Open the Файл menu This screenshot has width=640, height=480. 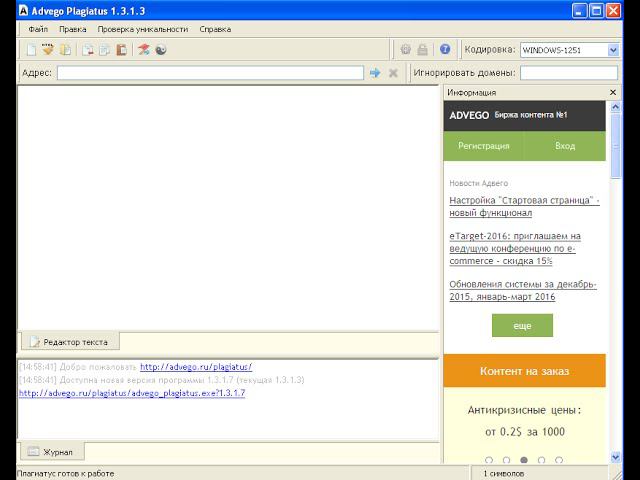[38, 29]
